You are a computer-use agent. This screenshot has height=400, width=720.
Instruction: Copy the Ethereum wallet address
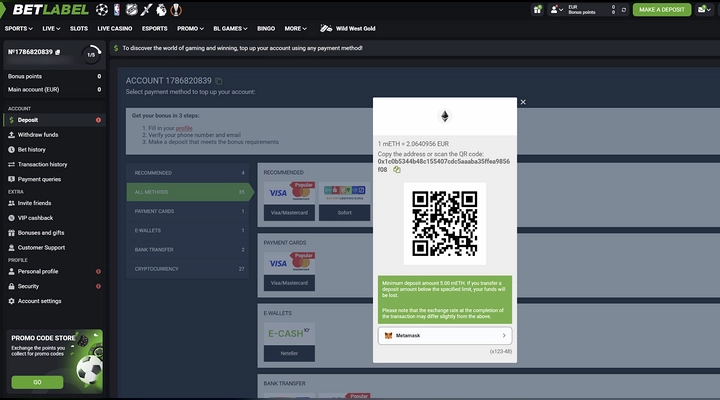397,170
